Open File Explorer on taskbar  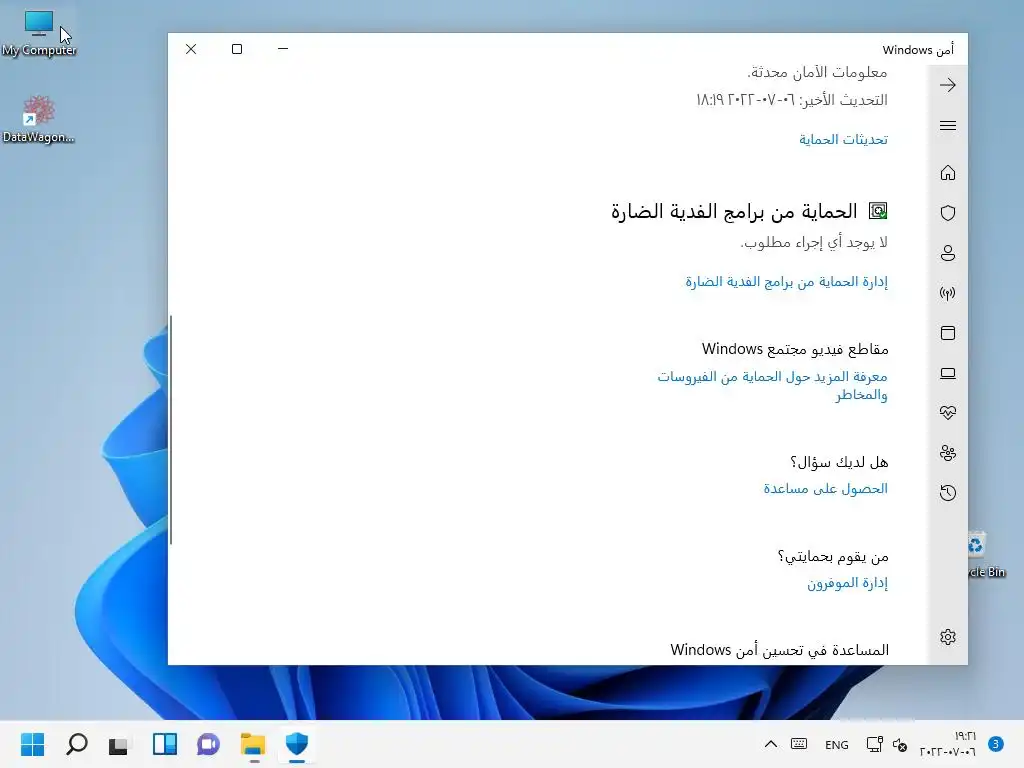tap(253, 744)
